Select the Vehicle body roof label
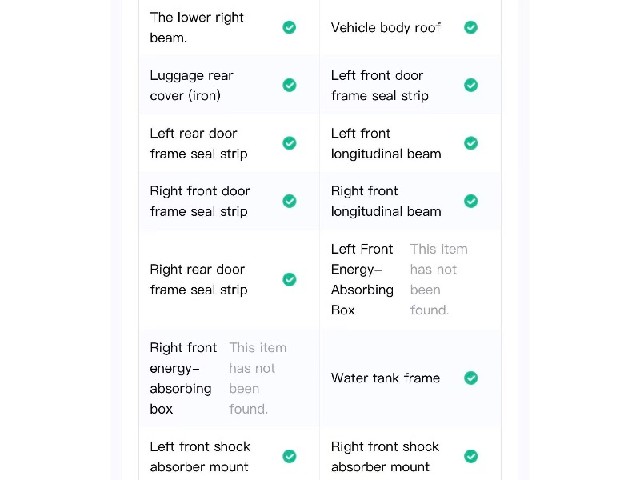 click(x=386, y=27)
